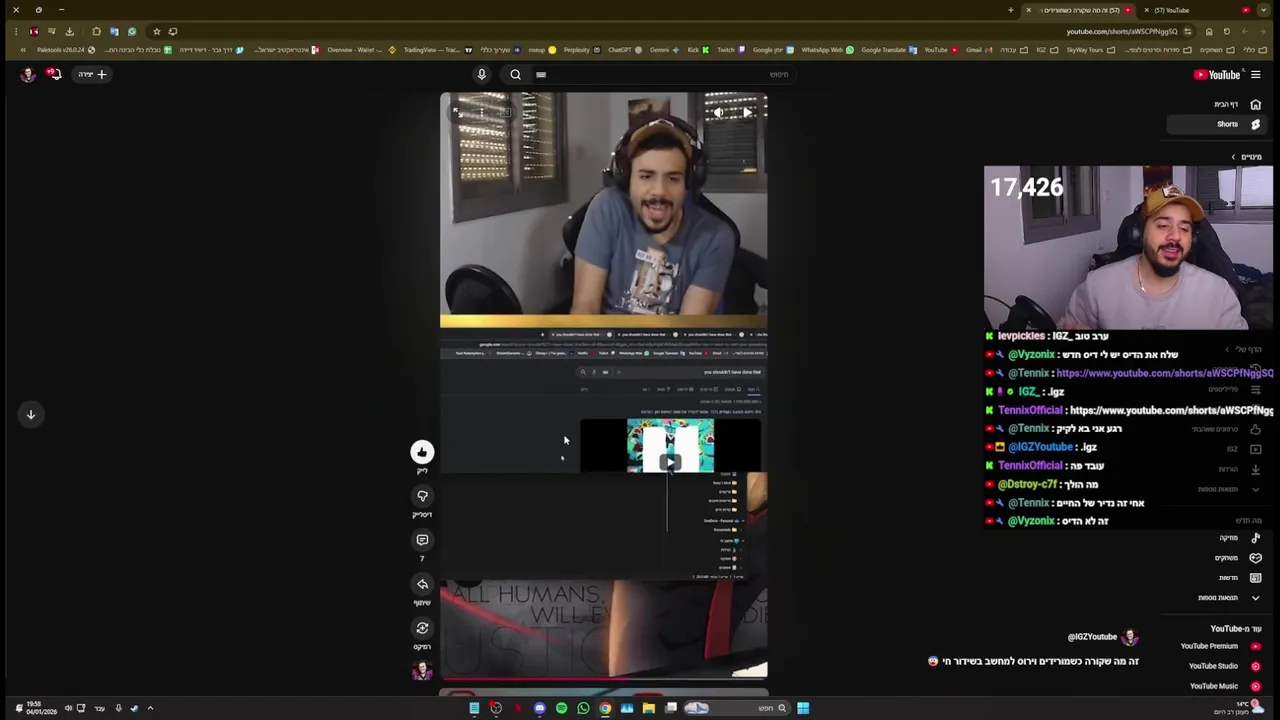Open WhatsApp from the taskbar
The image size is (1280, 720).
[x=583, y=708]
